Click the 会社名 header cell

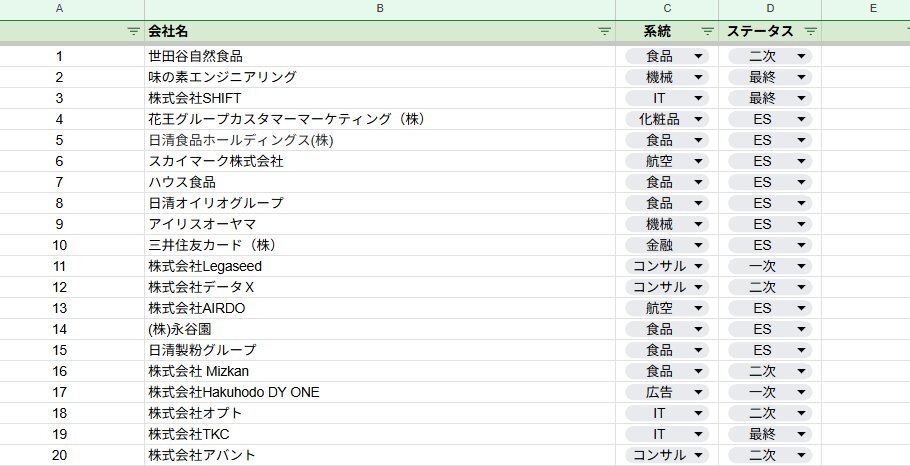380,31
